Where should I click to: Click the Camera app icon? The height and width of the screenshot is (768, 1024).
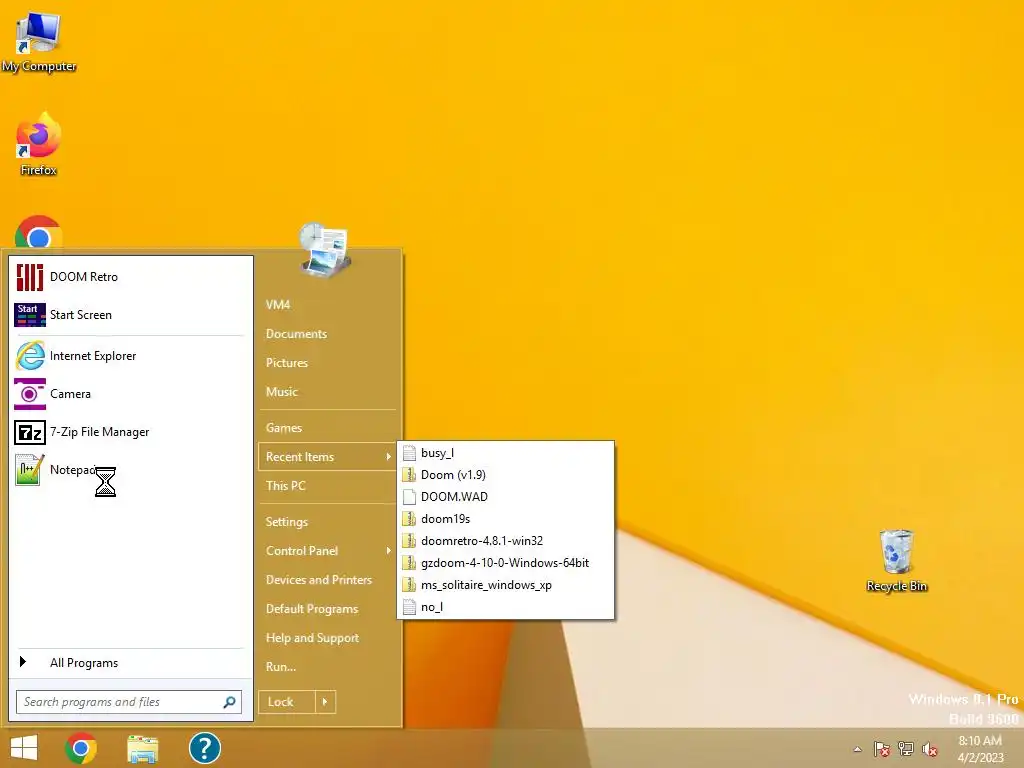click(x=30, y=394)
